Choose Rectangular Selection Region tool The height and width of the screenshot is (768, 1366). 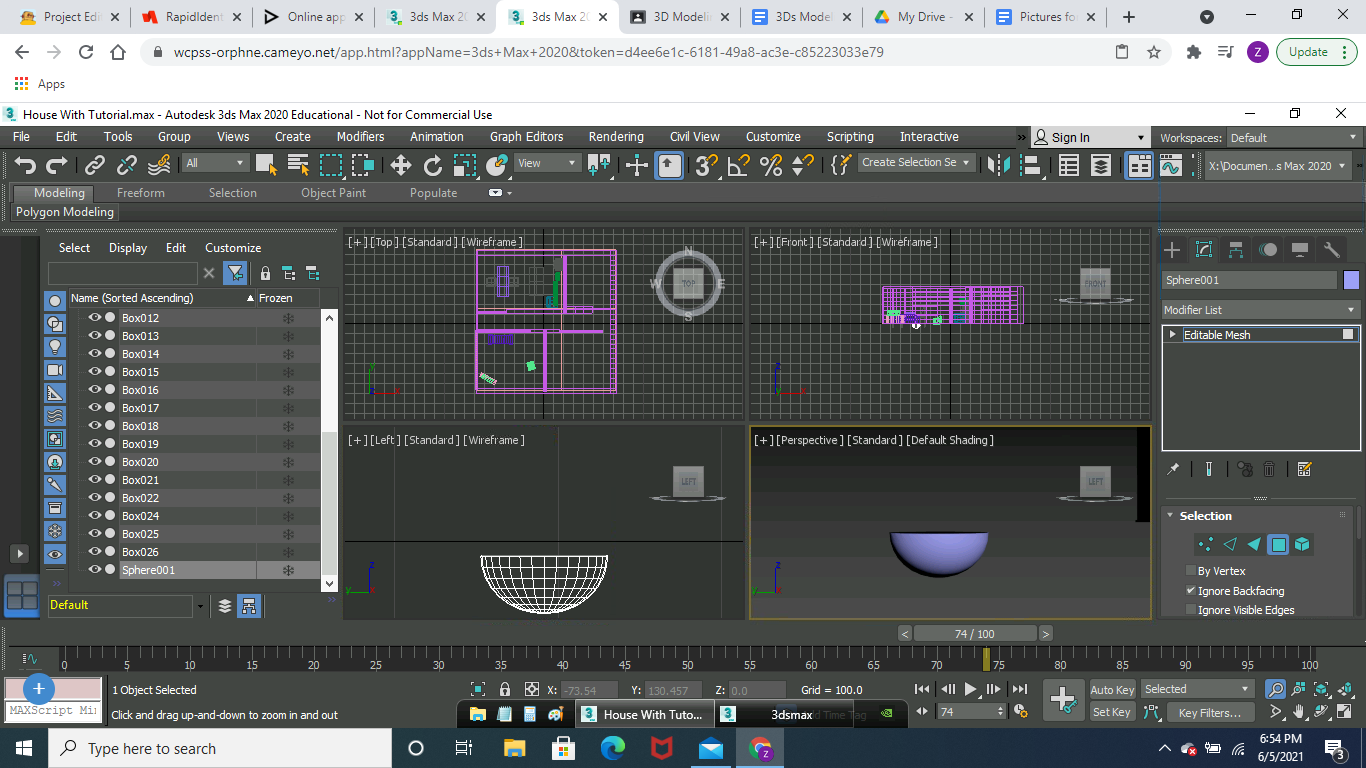click(330, 165)
